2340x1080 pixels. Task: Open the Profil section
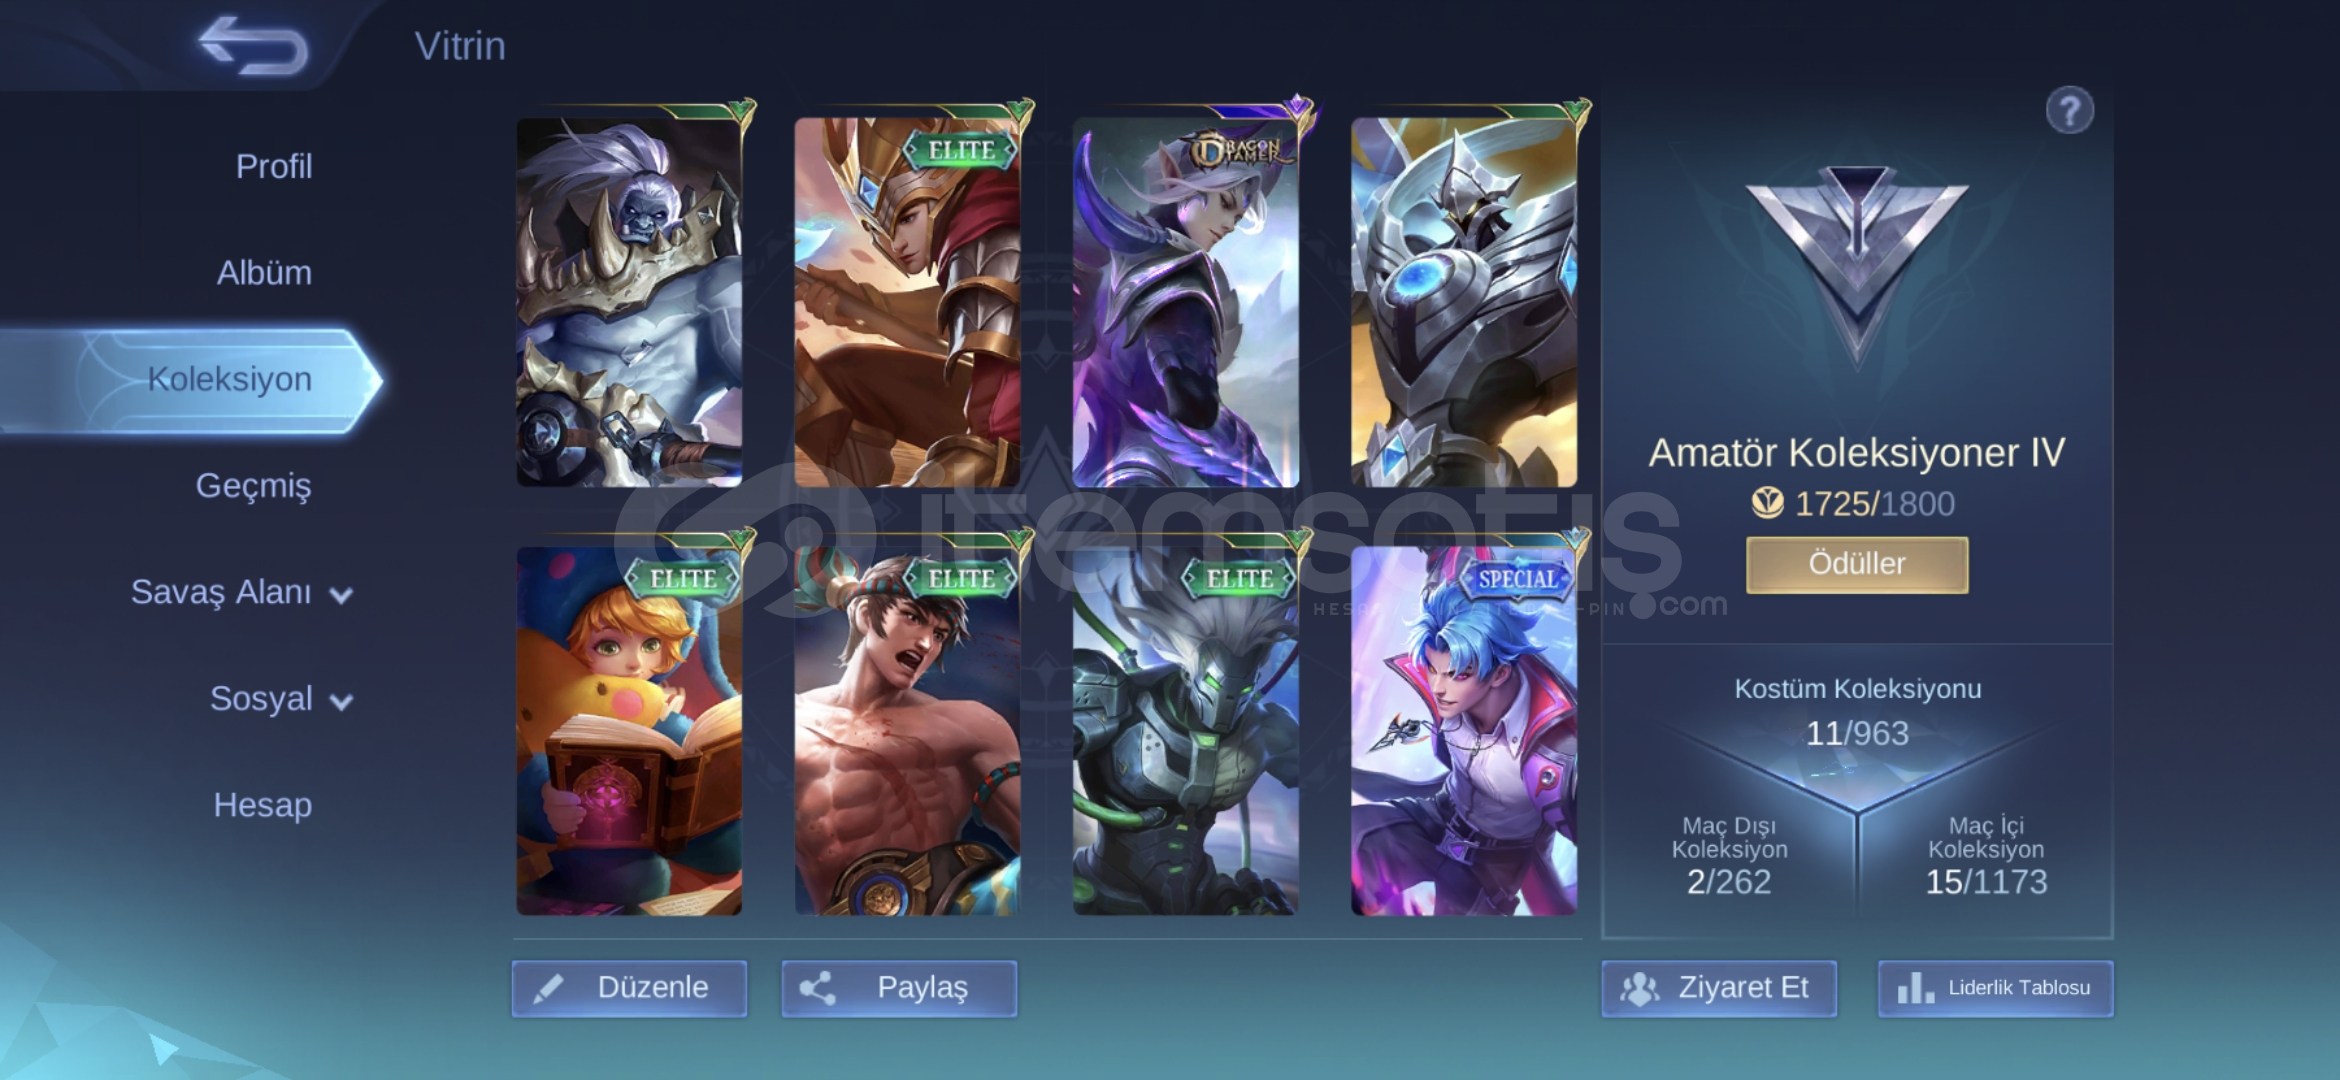coord(274,166)
